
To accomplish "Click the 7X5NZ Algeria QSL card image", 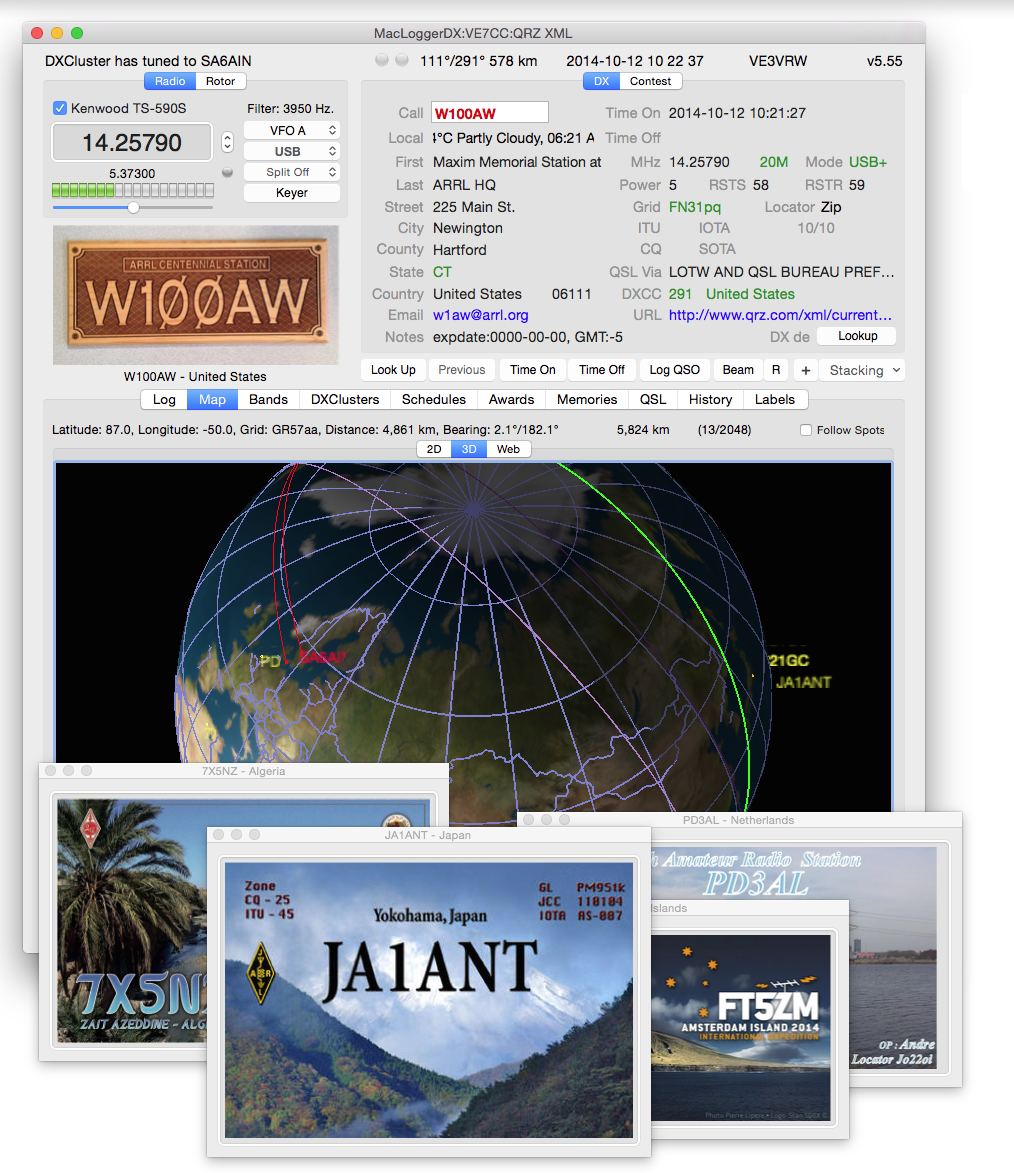I will [132, 922].
